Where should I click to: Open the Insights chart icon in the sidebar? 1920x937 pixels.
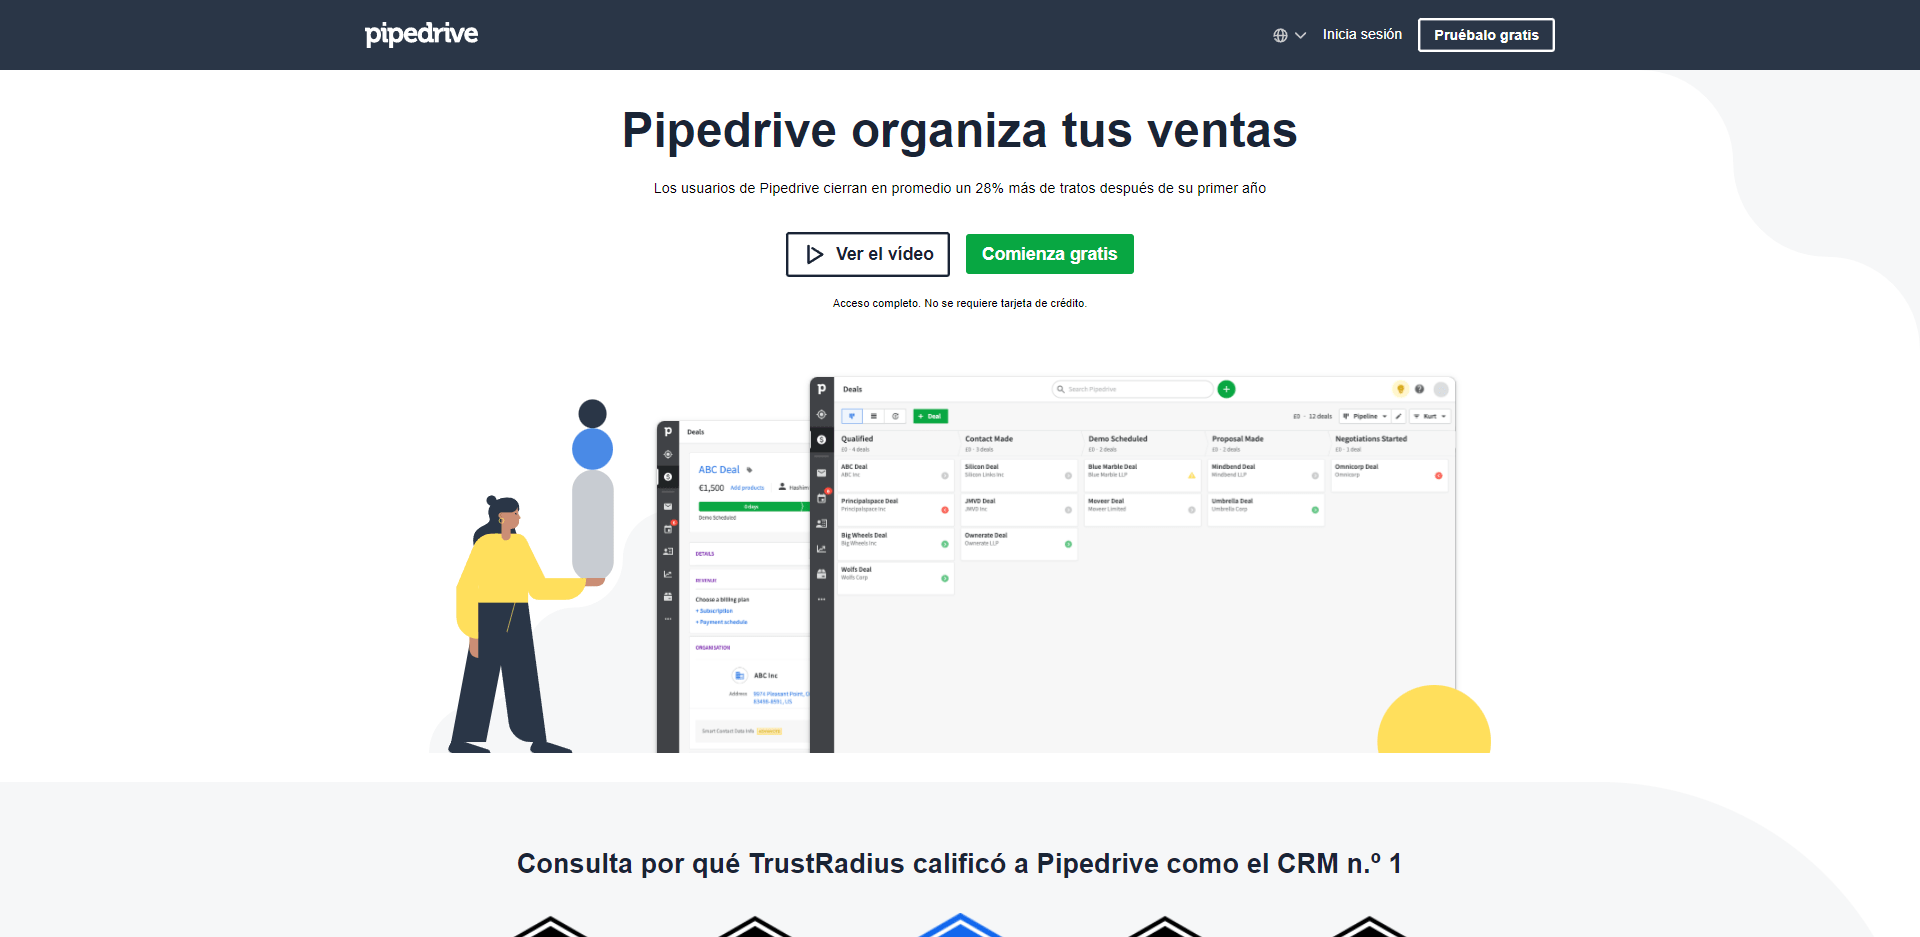[x=820, y=549]
